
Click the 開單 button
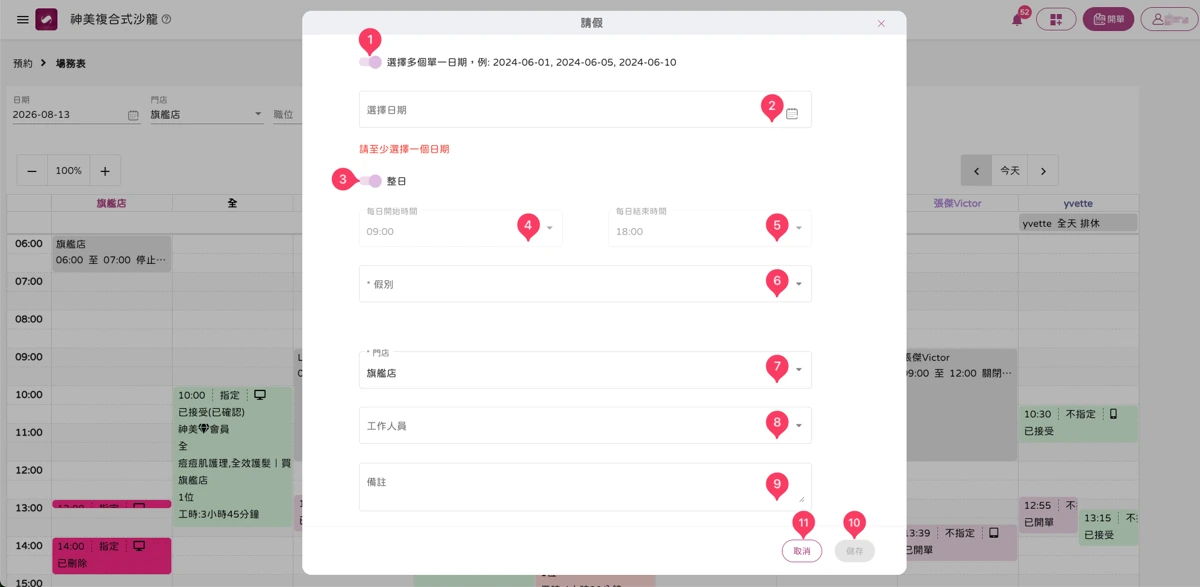[x=1108, y=19]
